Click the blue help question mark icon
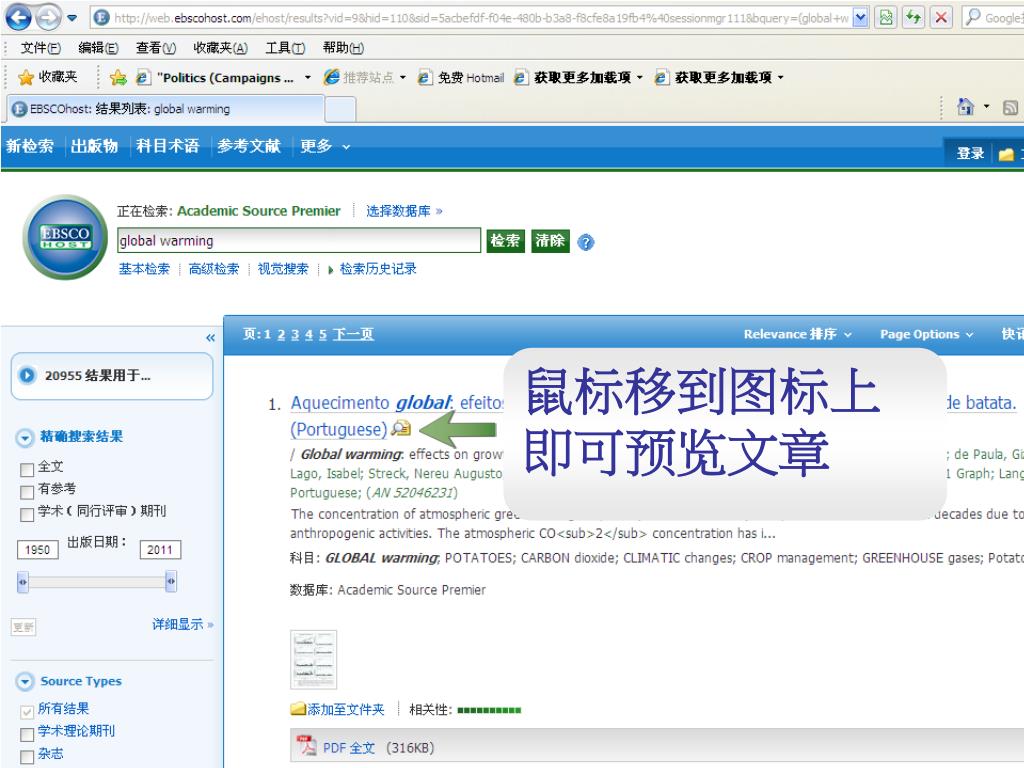 pyautogui.click(x=586, y=242)
